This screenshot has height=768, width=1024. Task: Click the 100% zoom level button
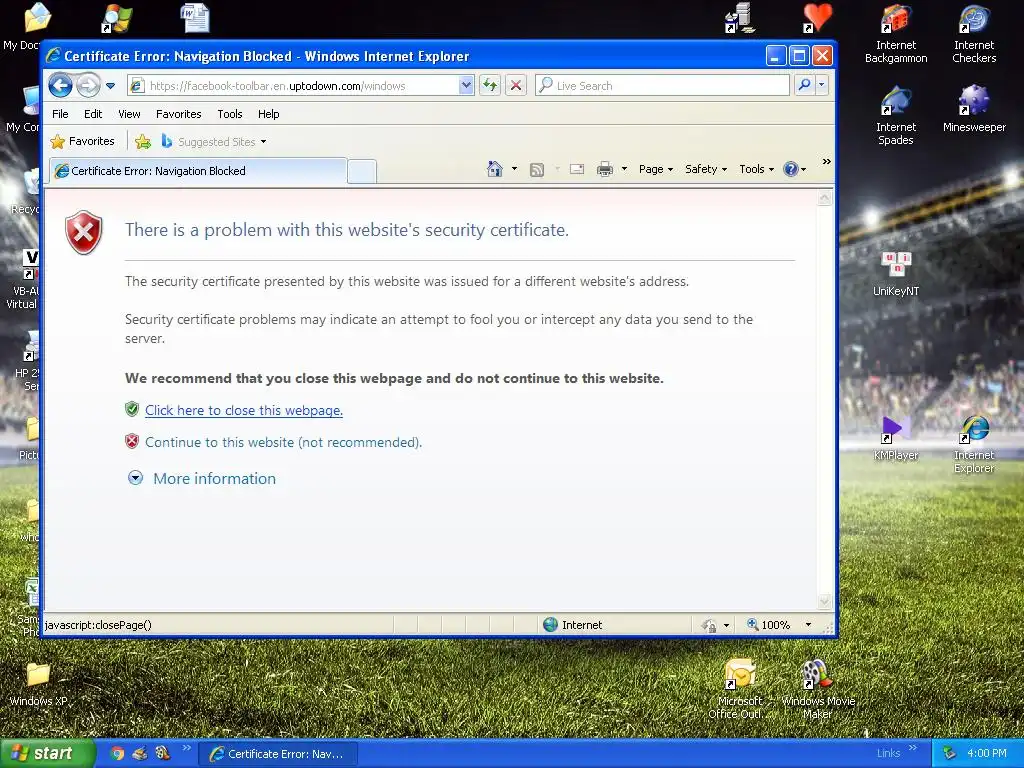[x=769, y=625]
